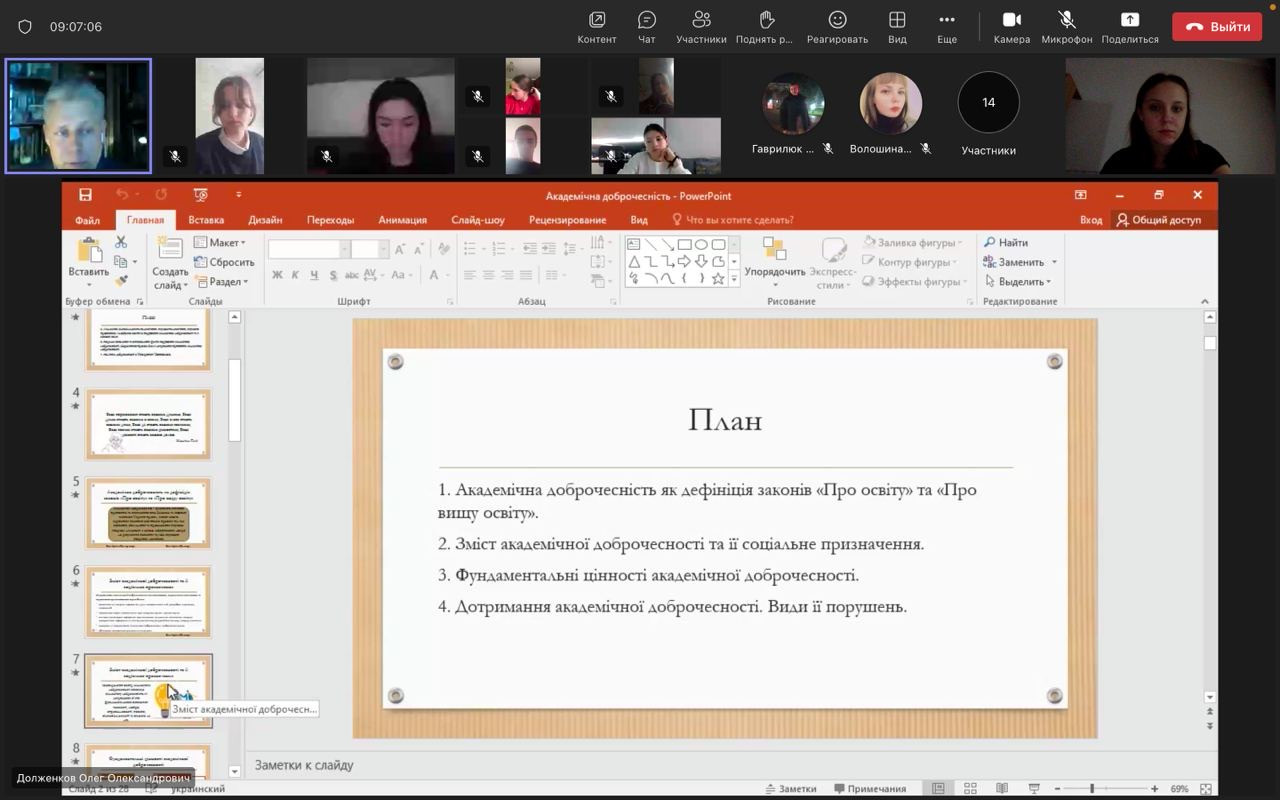Image resolution: width=1280 pixels, height=800 pixels.
Task: Open the React emoji menu
Action: pyautogui.click(x=837, y=26)
